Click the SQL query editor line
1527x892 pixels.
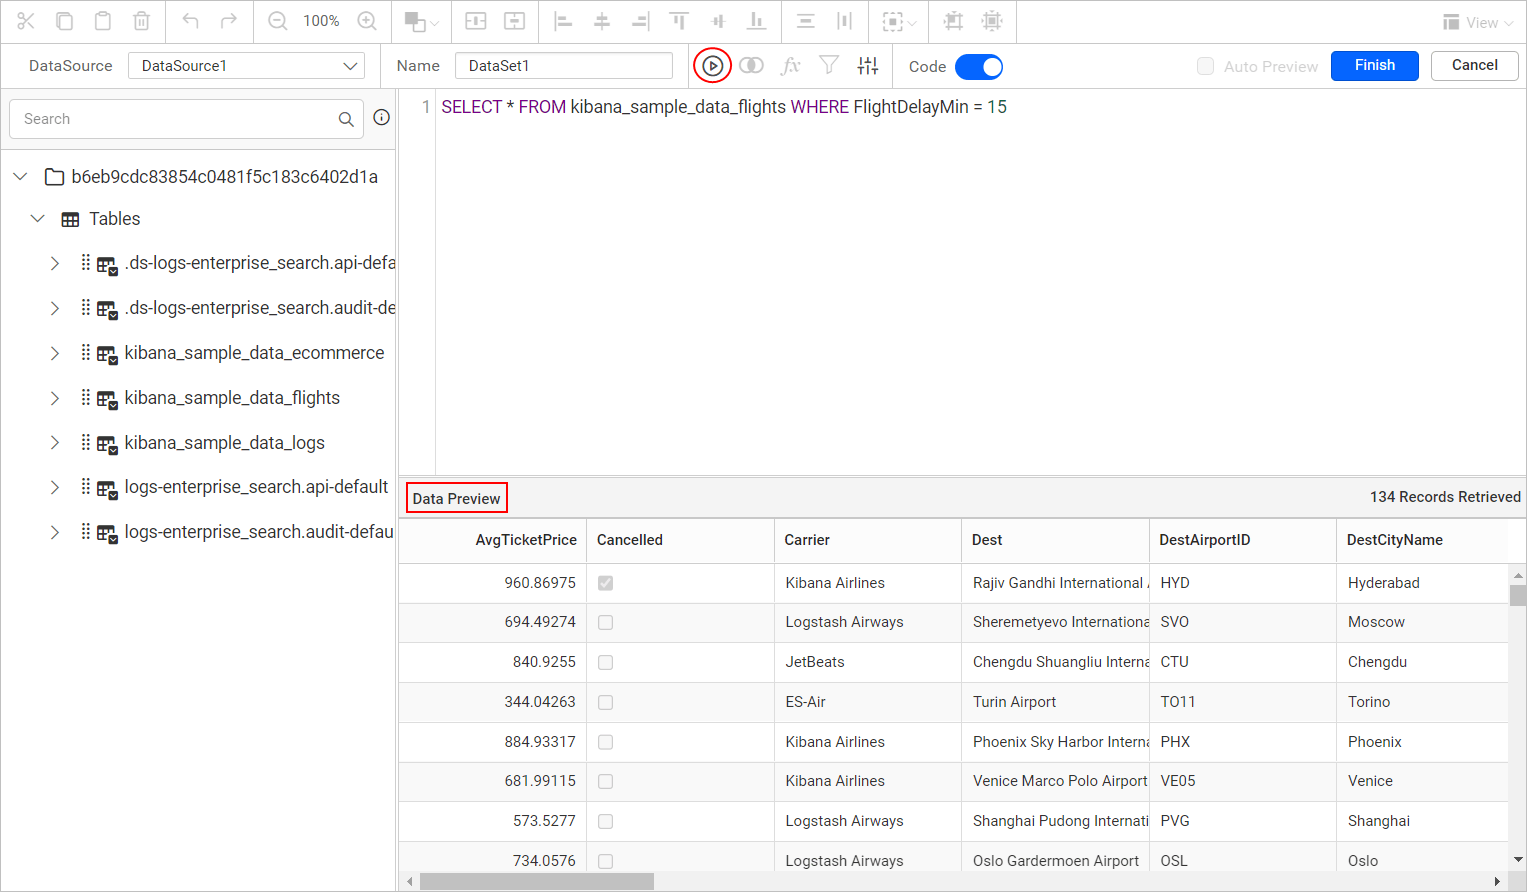click(724, 107)
